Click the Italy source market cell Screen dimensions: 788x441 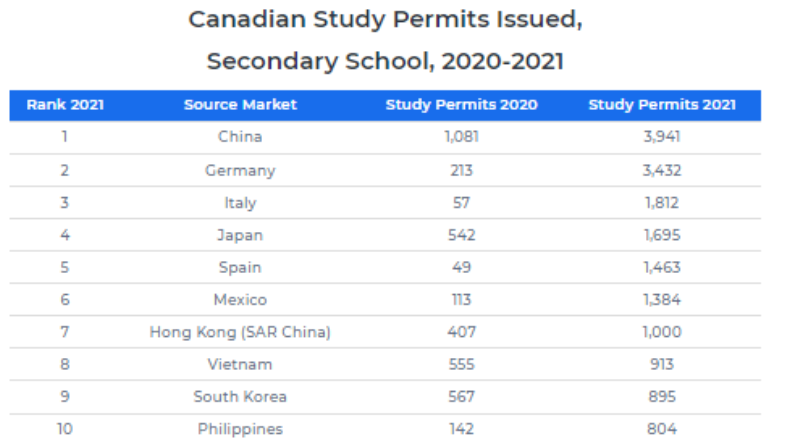pos(240,202)
